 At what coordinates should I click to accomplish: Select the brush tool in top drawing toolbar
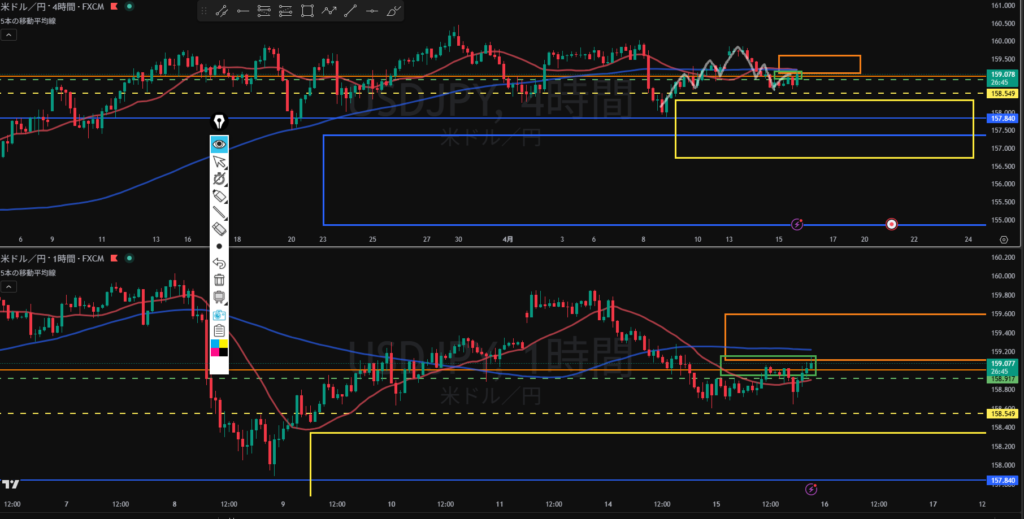point(395,12)
